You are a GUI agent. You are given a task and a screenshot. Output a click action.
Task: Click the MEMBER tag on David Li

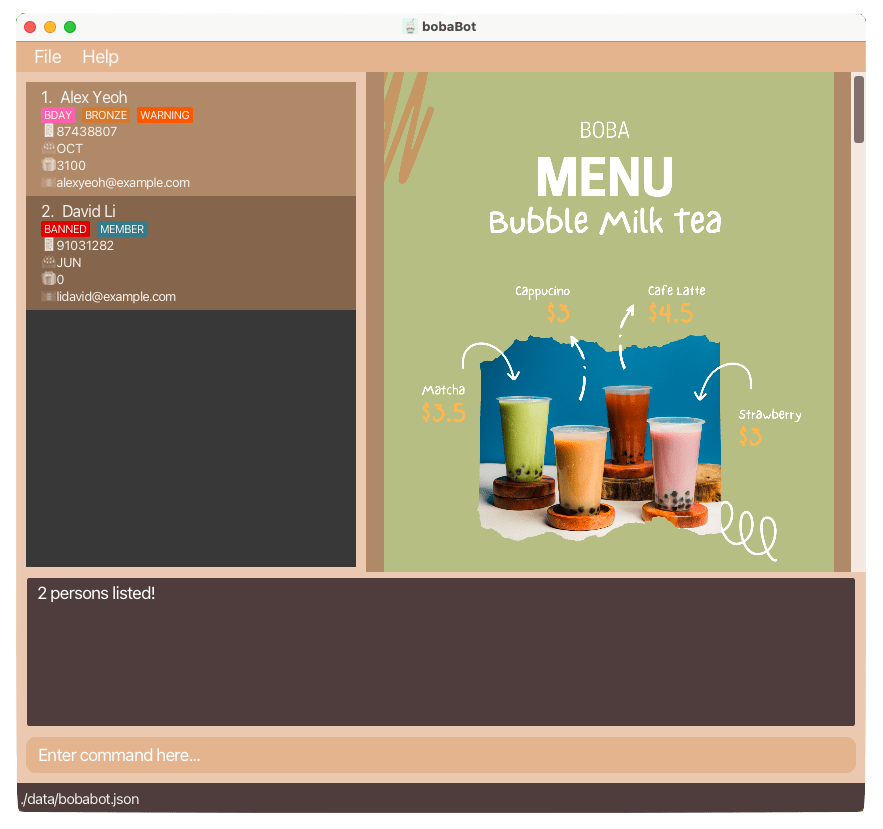[x=121, y=229]
